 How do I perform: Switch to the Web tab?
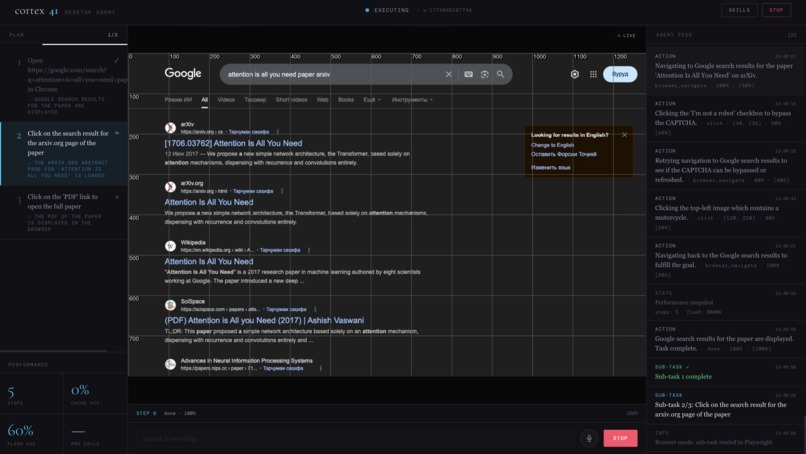tap(322, 100)
